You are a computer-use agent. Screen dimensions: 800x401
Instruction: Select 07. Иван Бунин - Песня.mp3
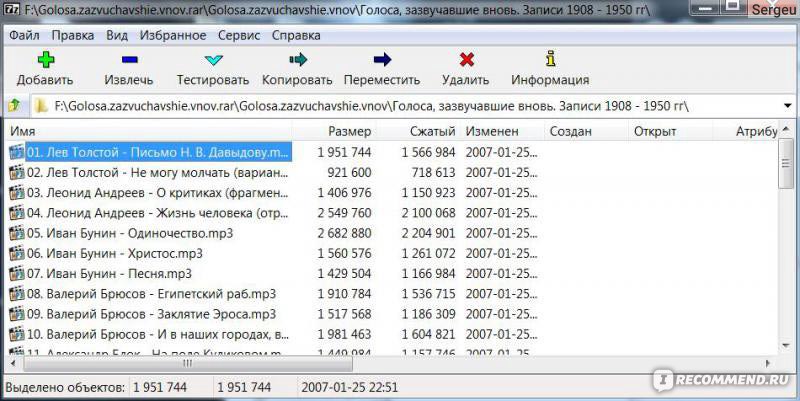(109, 273)
